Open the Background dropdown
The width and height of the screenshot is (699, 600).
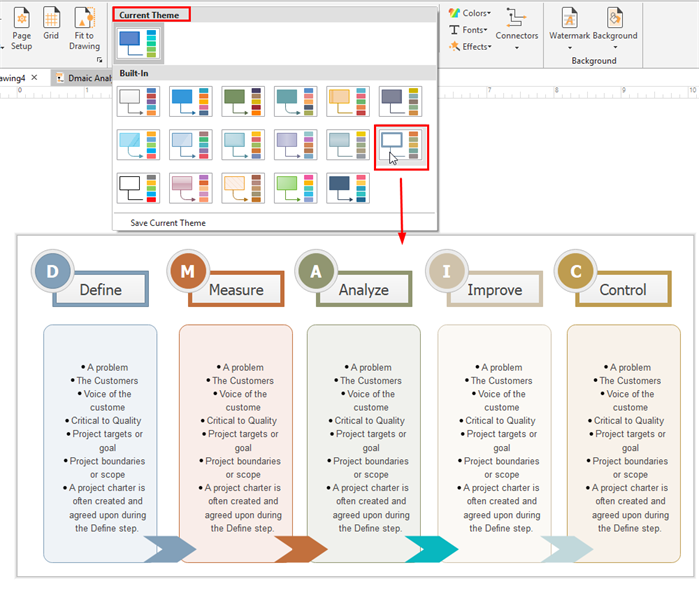point(615,29)
